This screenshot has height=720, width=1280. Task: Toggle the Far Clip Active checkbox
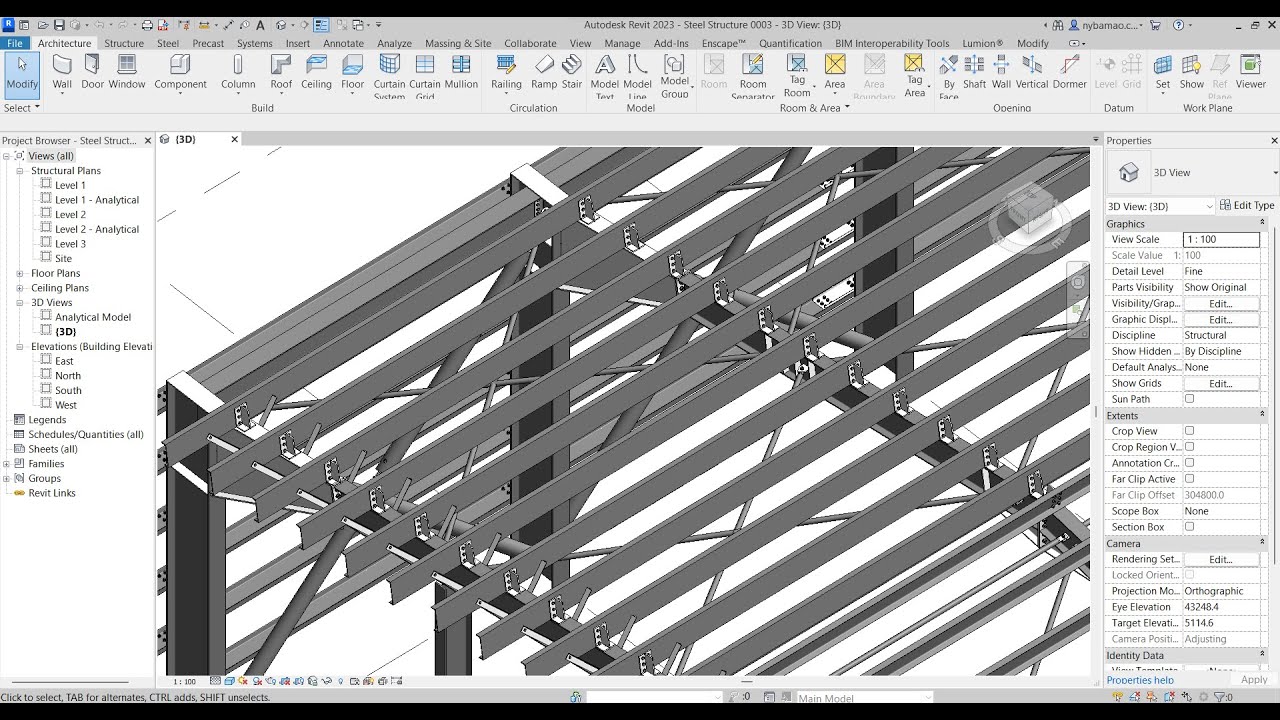pyautogui.click(x=1189, y=479)
